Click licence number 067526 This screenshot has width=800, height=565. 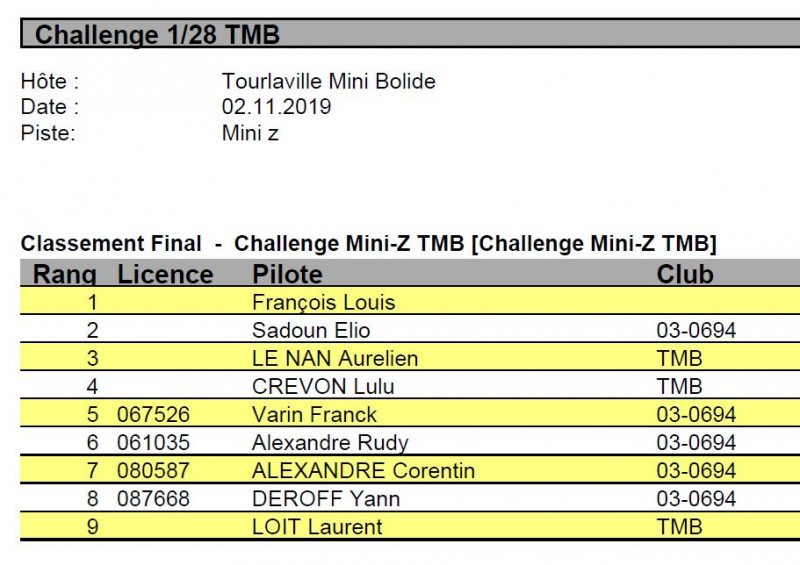coord(153,415)
